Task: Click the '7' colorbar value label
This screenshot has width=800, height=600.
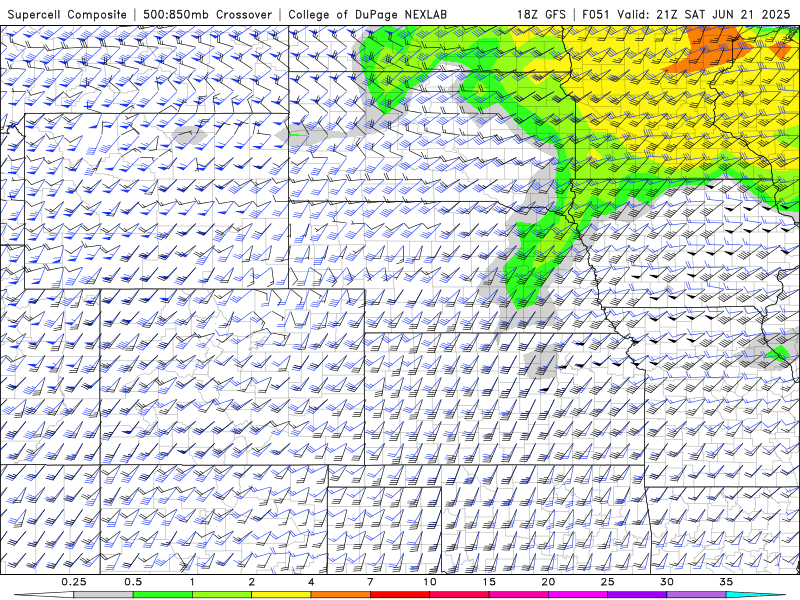Action: [x=370, y=582]
